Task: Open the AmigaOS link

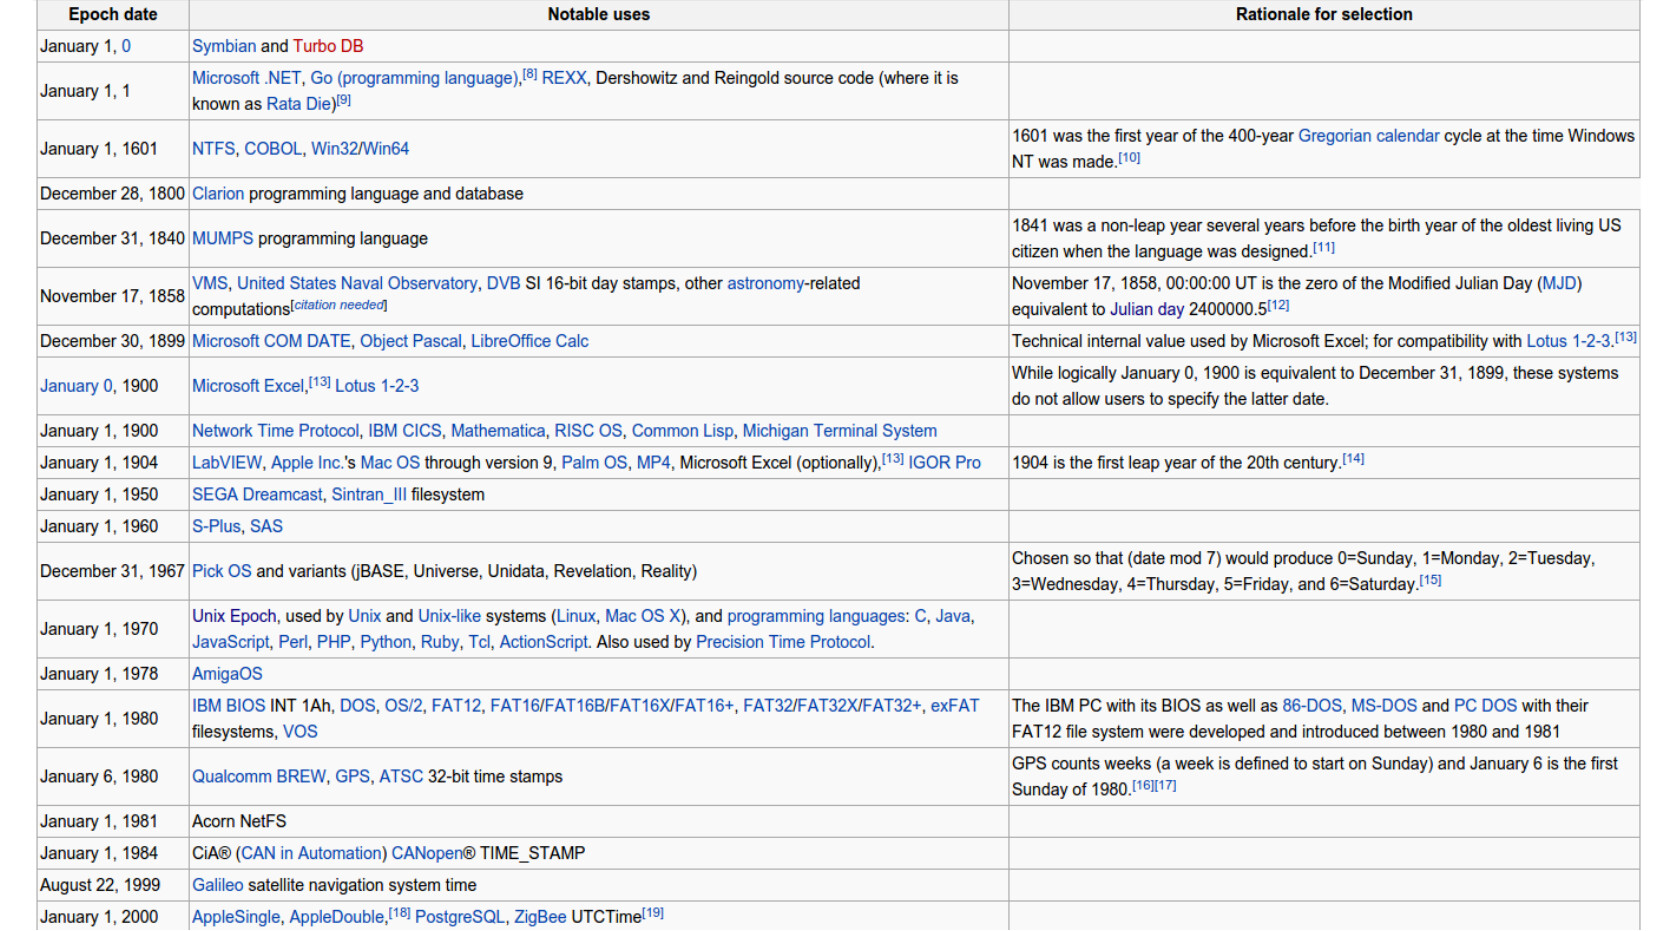Action: click(227, 675)
